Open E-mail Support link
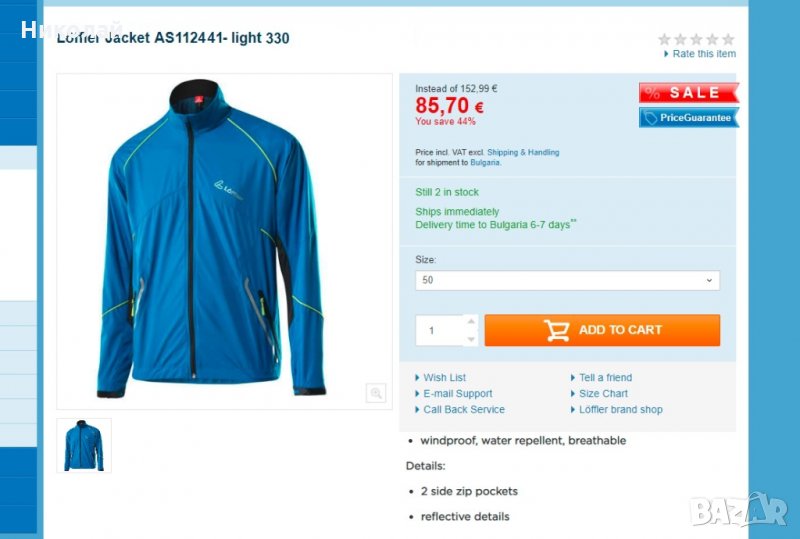Screen dimensions: 800x539 coord(458,394)
